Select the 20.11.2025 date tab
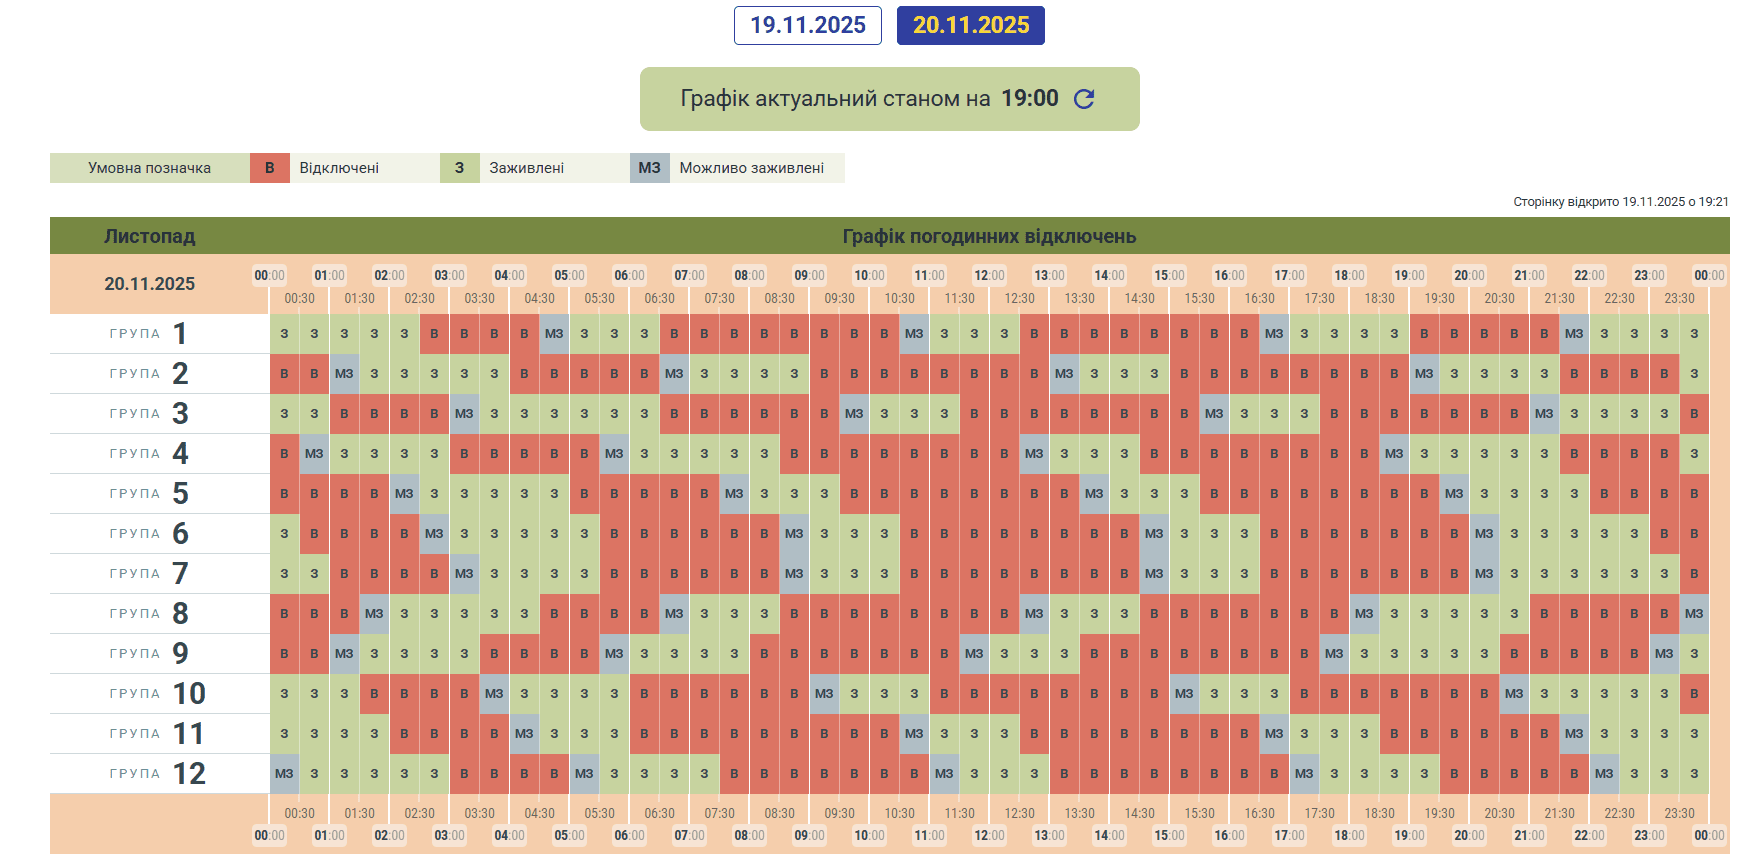Screen dimensions: 1750x865 click(x=970, y=25)
